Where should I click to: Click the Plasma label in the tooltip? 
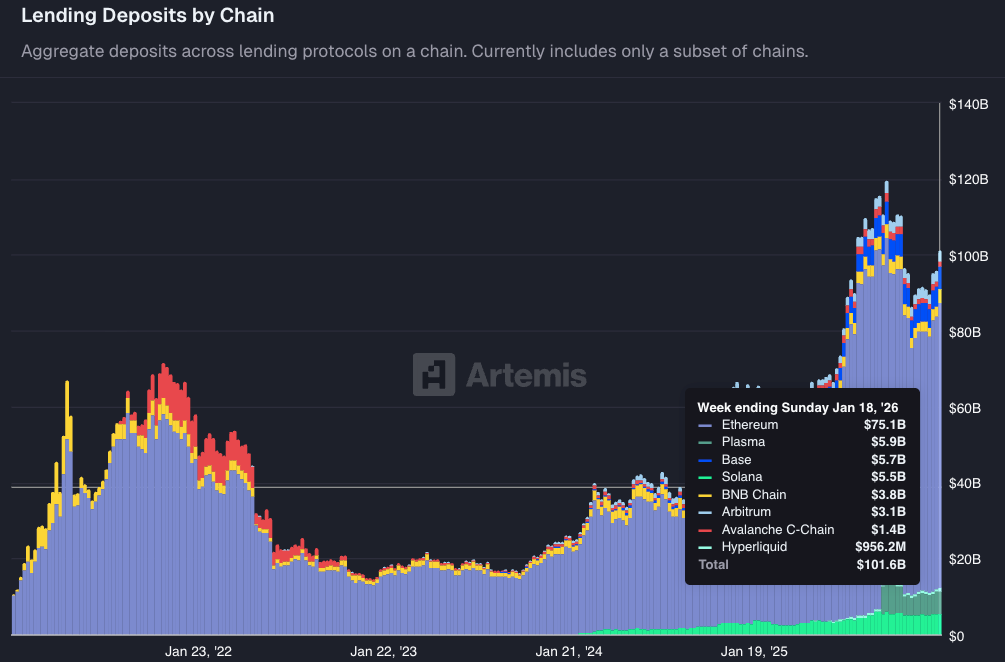coord(743,442)
